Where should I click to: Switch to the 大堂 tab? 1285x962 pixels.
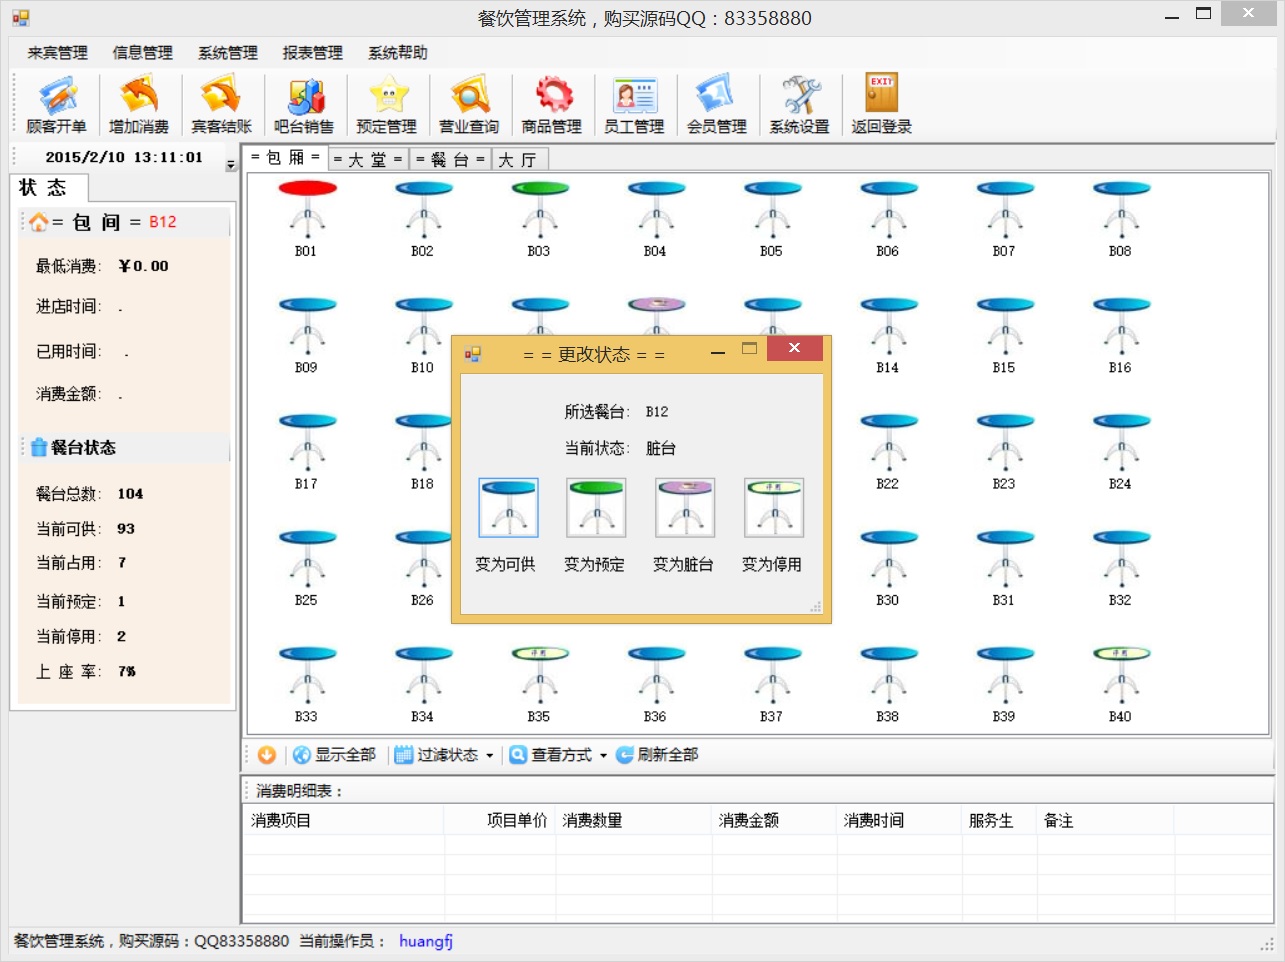pyautogui.click(x=367, y=160)
